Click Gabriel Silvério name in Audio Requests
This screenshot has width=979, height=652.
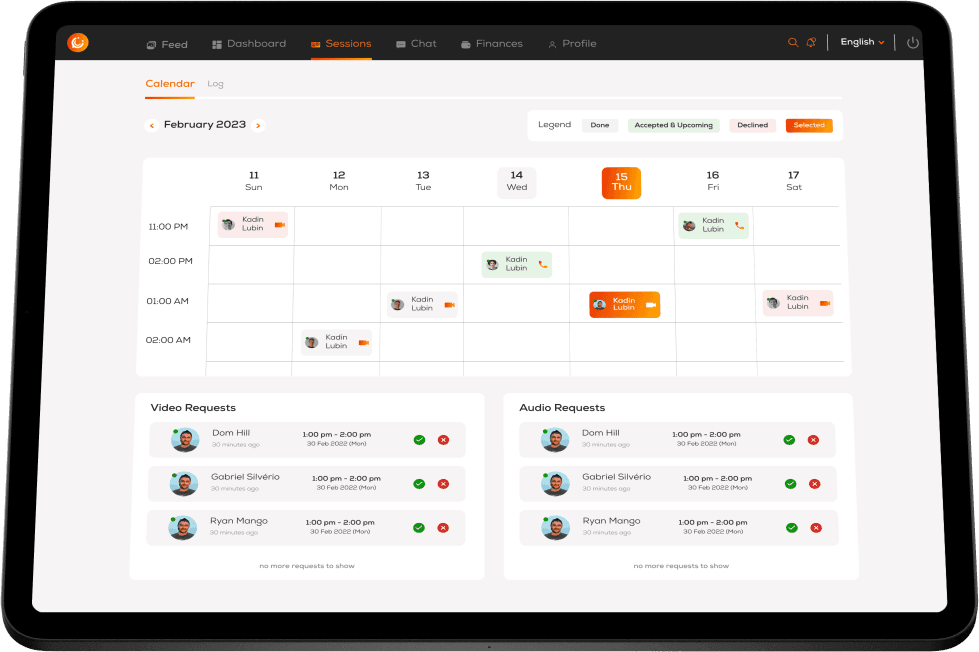click(616, 477)
